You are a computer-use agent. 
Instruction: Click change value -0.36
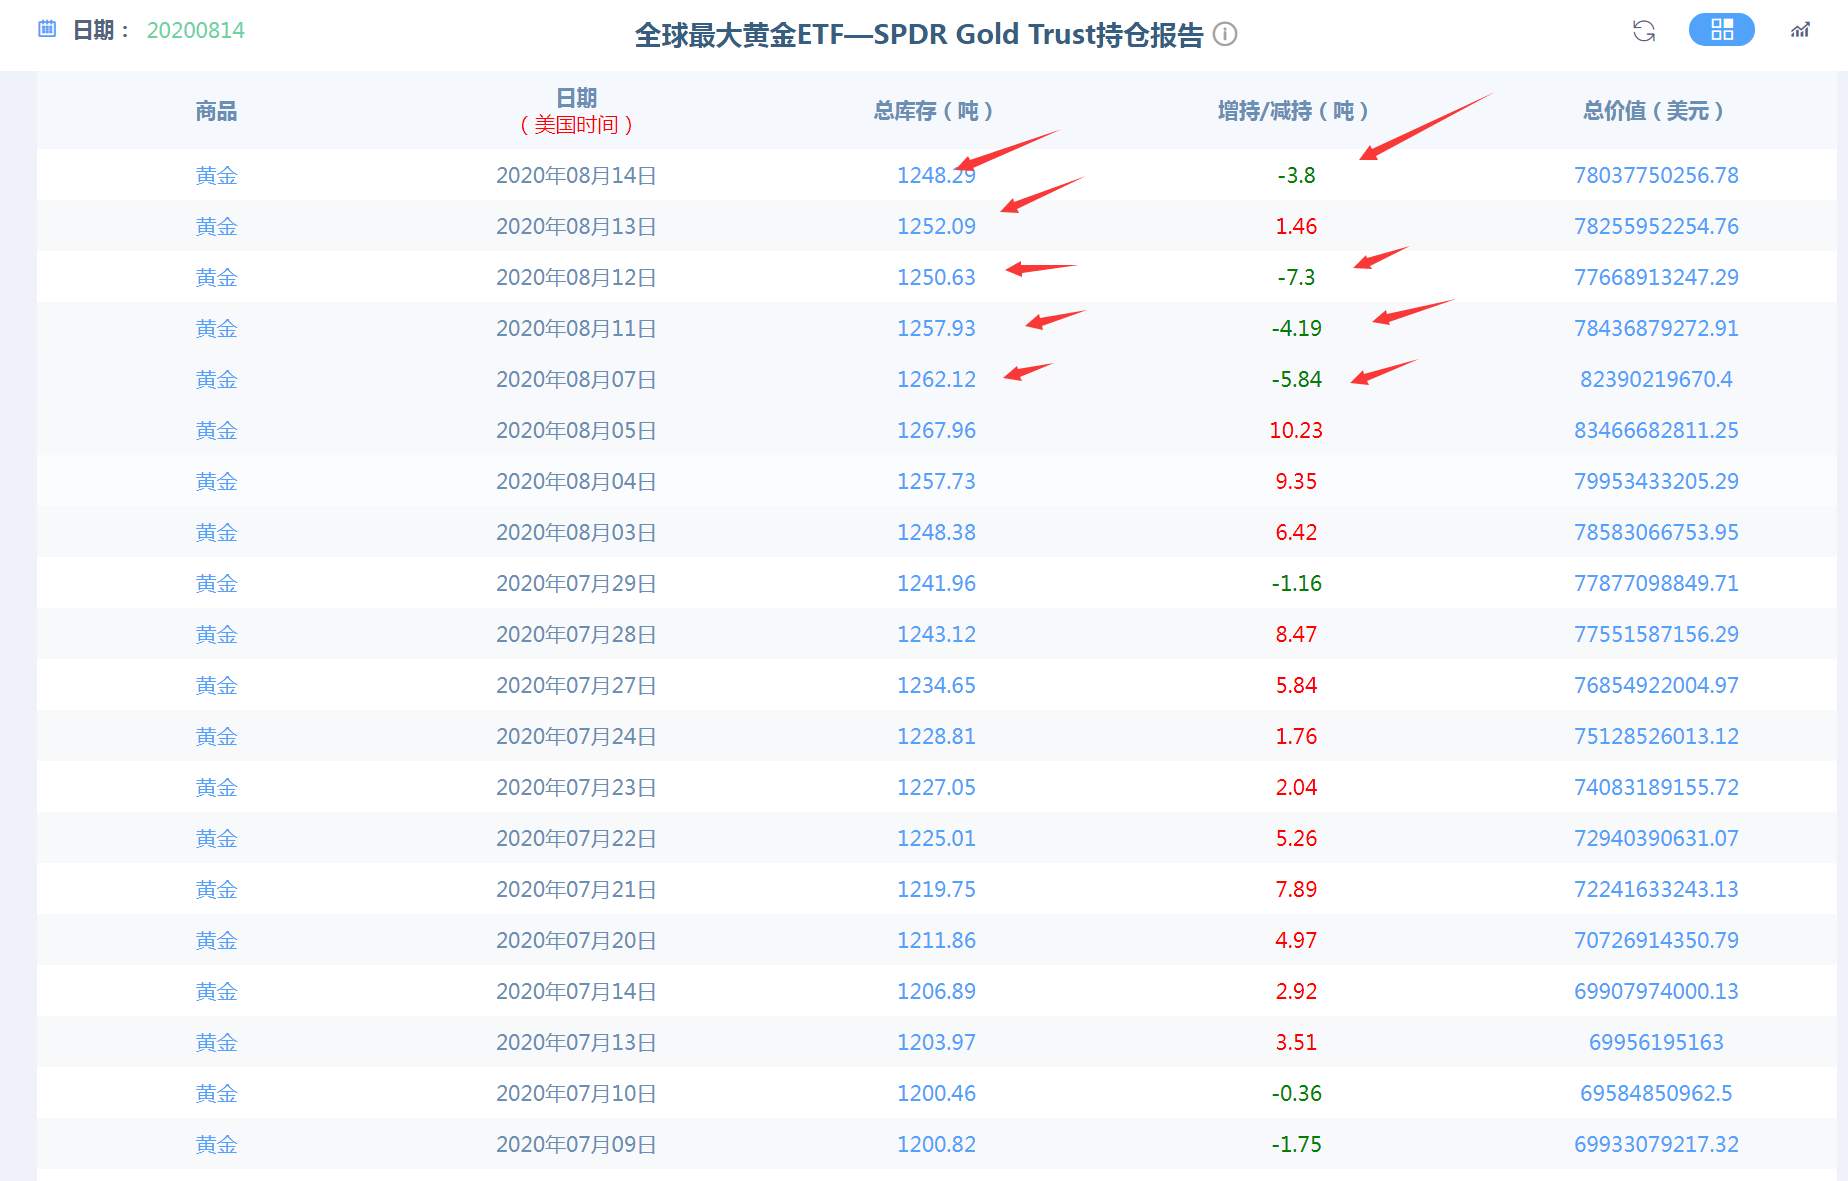pos(1296,1094)
